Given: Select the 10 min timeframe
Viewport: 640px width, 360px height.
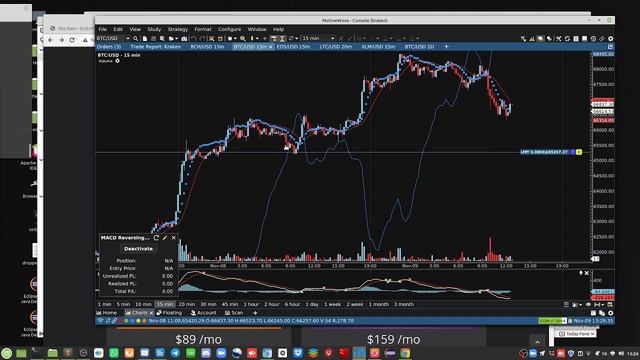Looking at the screenshot, I should (143, 304).
